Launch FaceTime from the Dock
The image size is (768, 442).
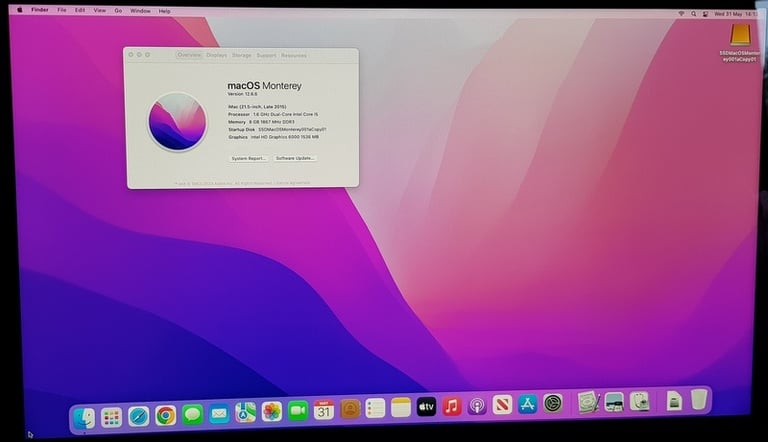(298, 411)
